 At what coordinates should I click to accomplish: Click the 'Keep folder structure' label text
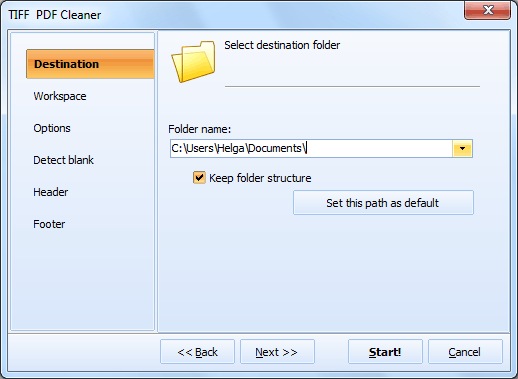(x=260, y=178)
